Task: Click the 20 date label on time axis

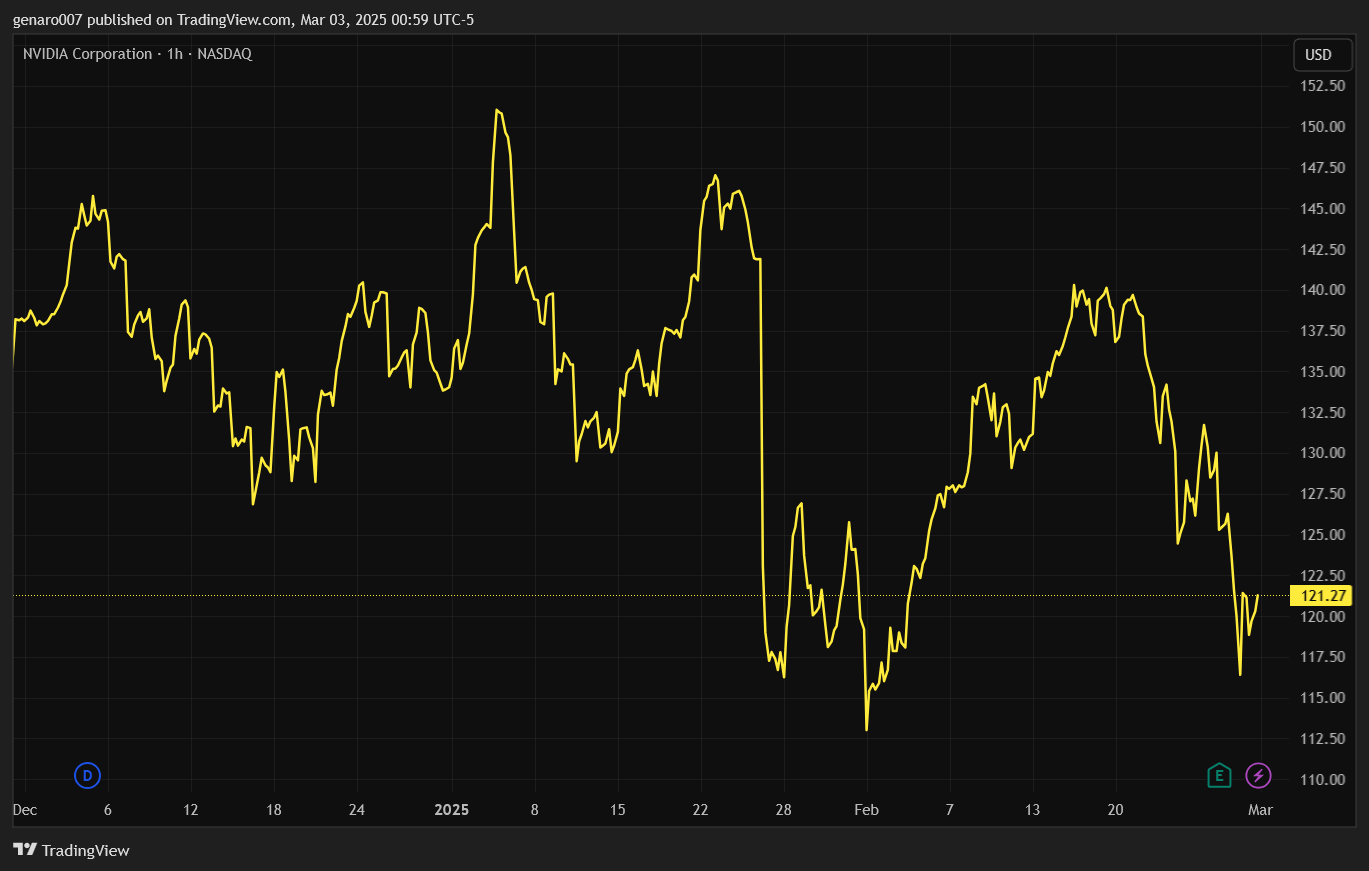Action: [x=1116, y=810]
